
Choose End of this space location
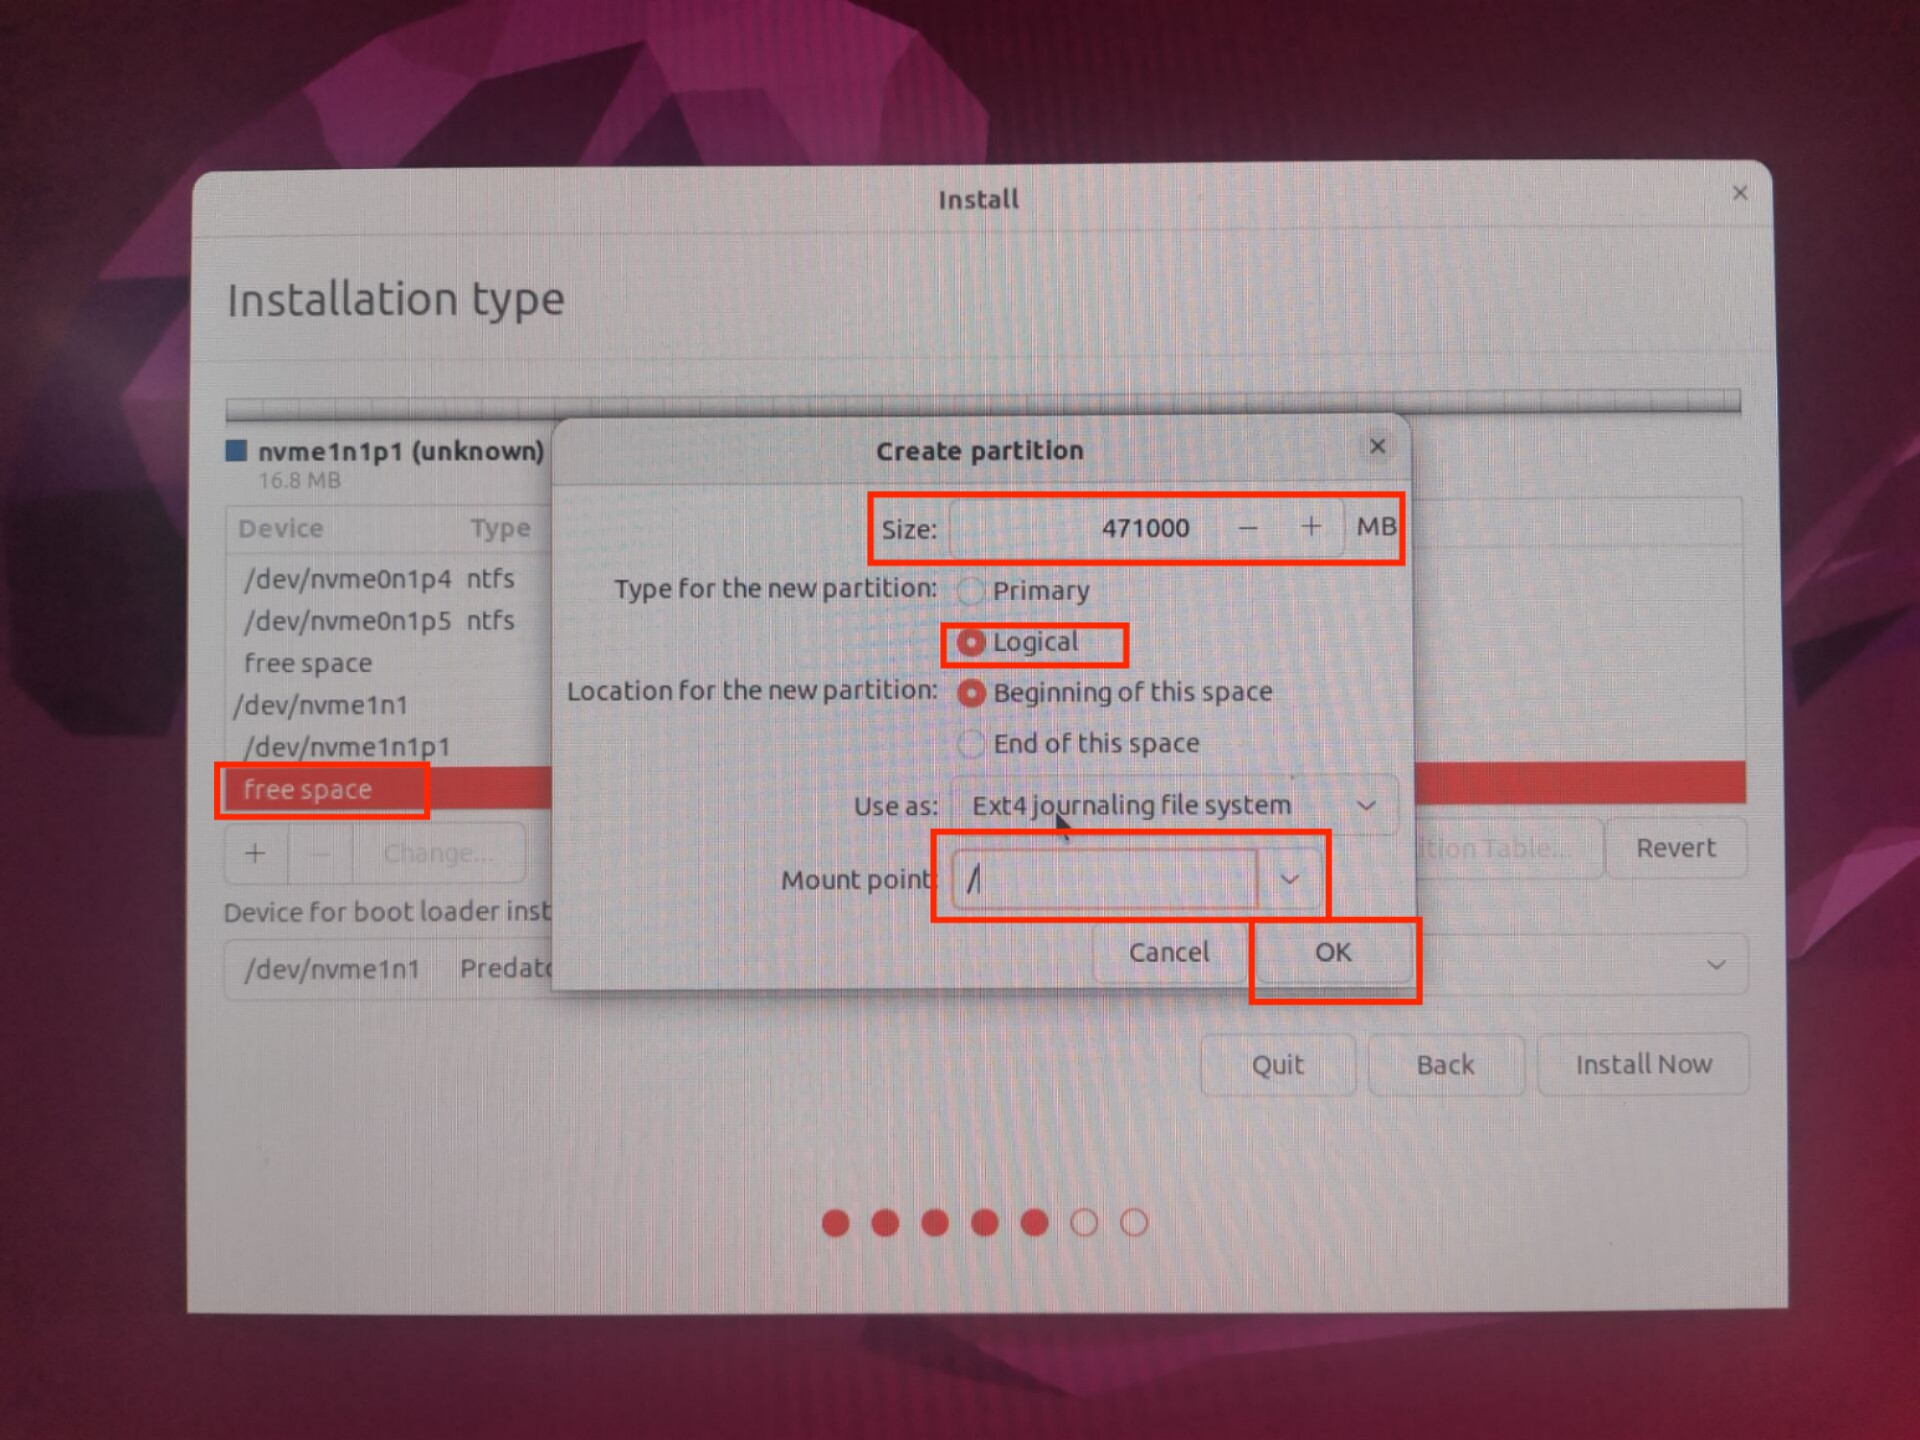tap(970, 744)
